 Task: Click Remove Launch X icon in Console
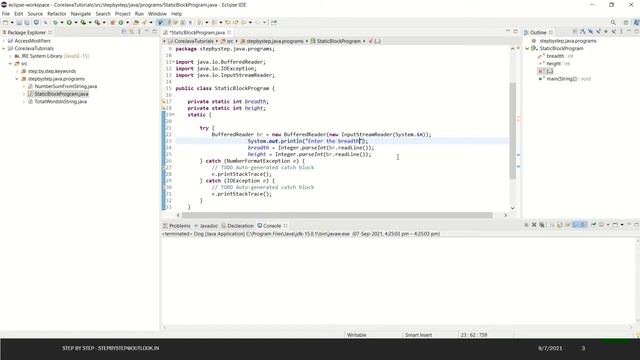pyautogui.click(x=534, y=225)
